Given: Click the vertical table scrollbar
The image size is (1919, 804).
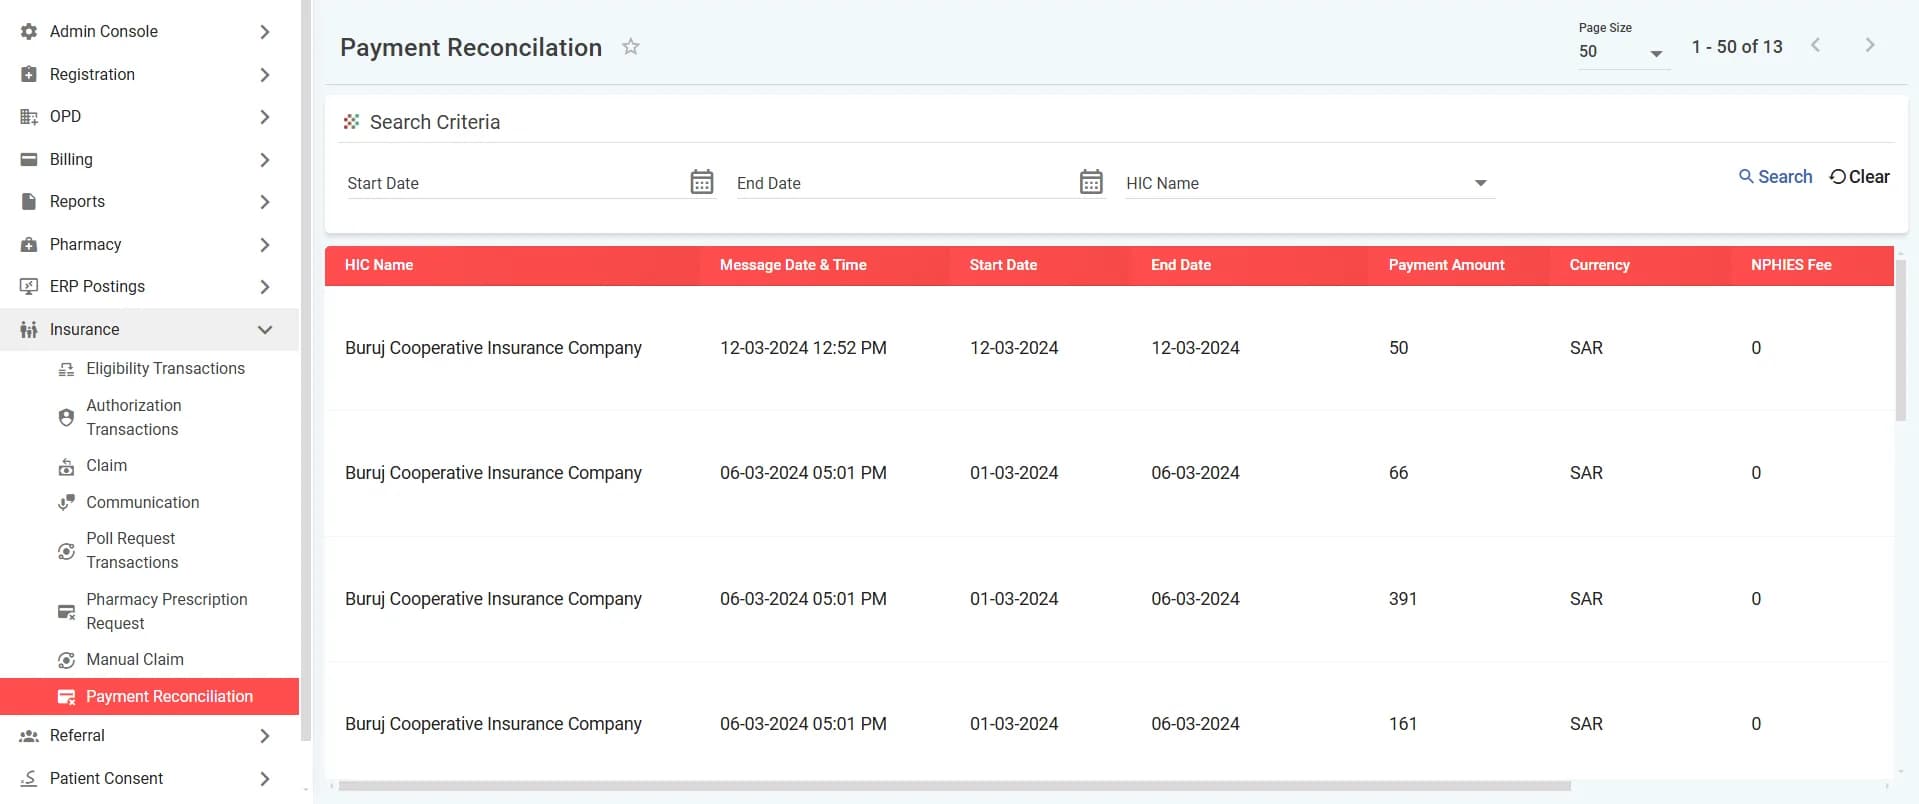Looking at the screenshot, I should (x=1901, y=340).
